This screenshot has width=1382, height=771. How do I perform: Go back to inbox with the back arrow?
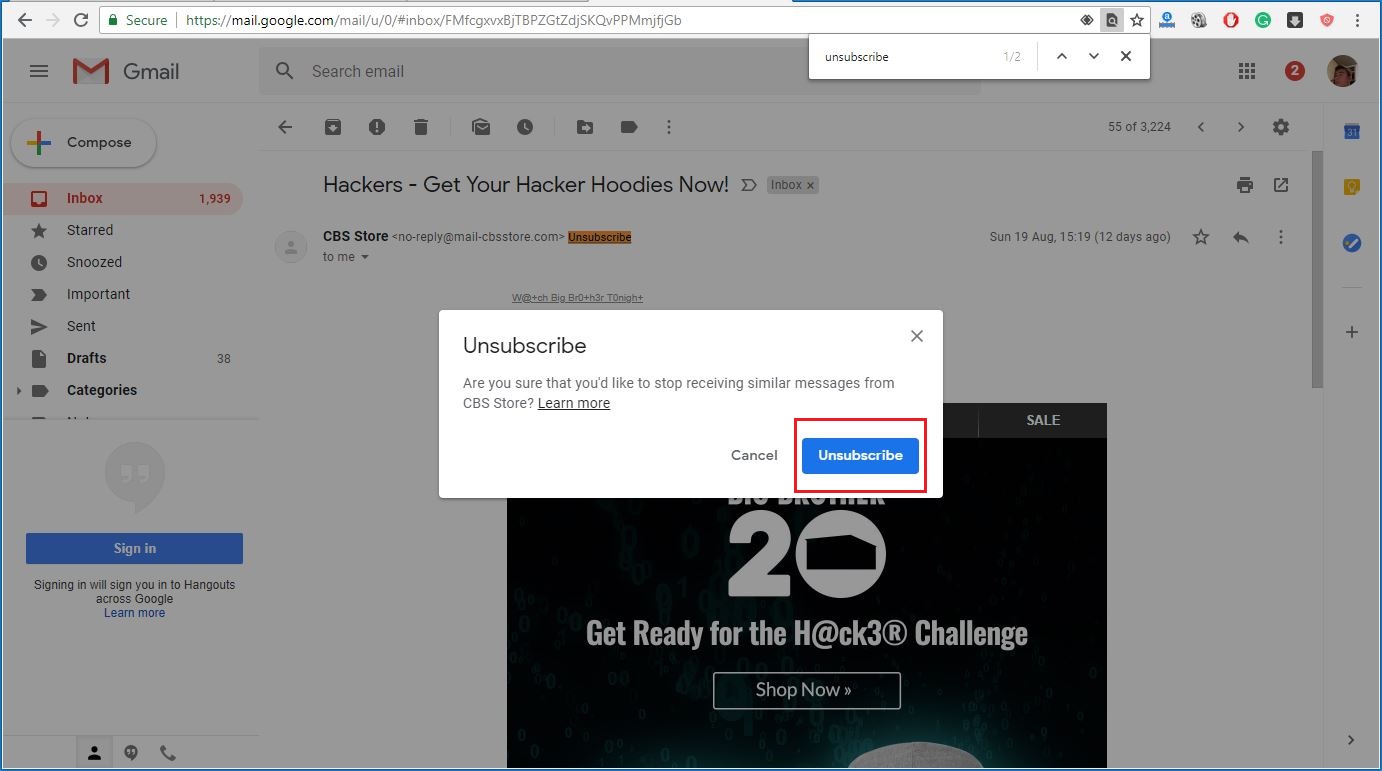[285, 127]
